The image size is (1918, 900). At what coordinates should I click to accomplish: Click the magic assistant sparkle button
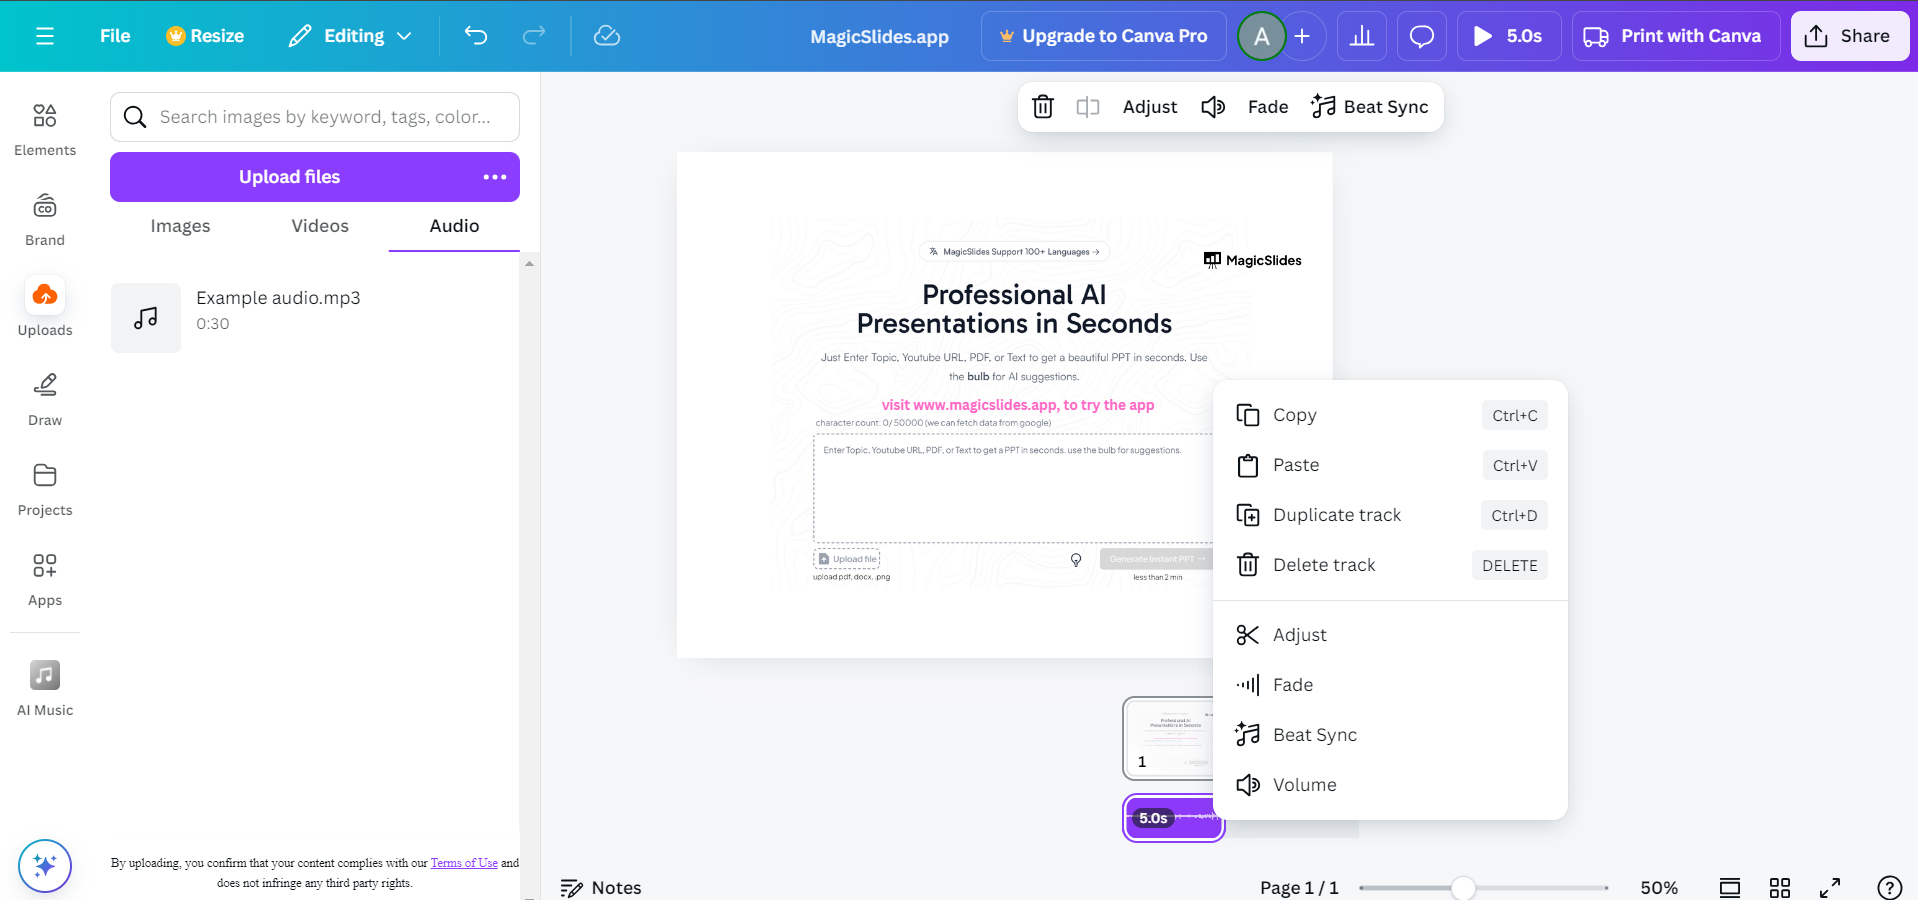click(x=45, y=865)
